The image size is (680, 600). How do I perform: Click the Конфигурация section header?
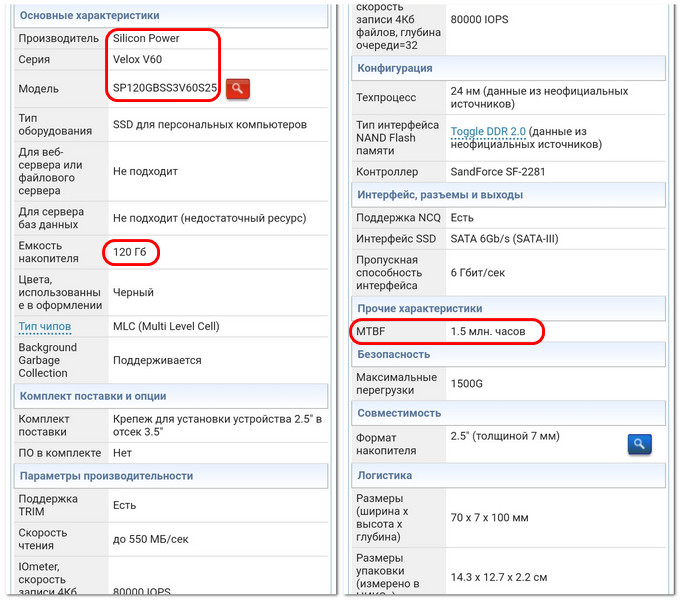pos(508,68)
